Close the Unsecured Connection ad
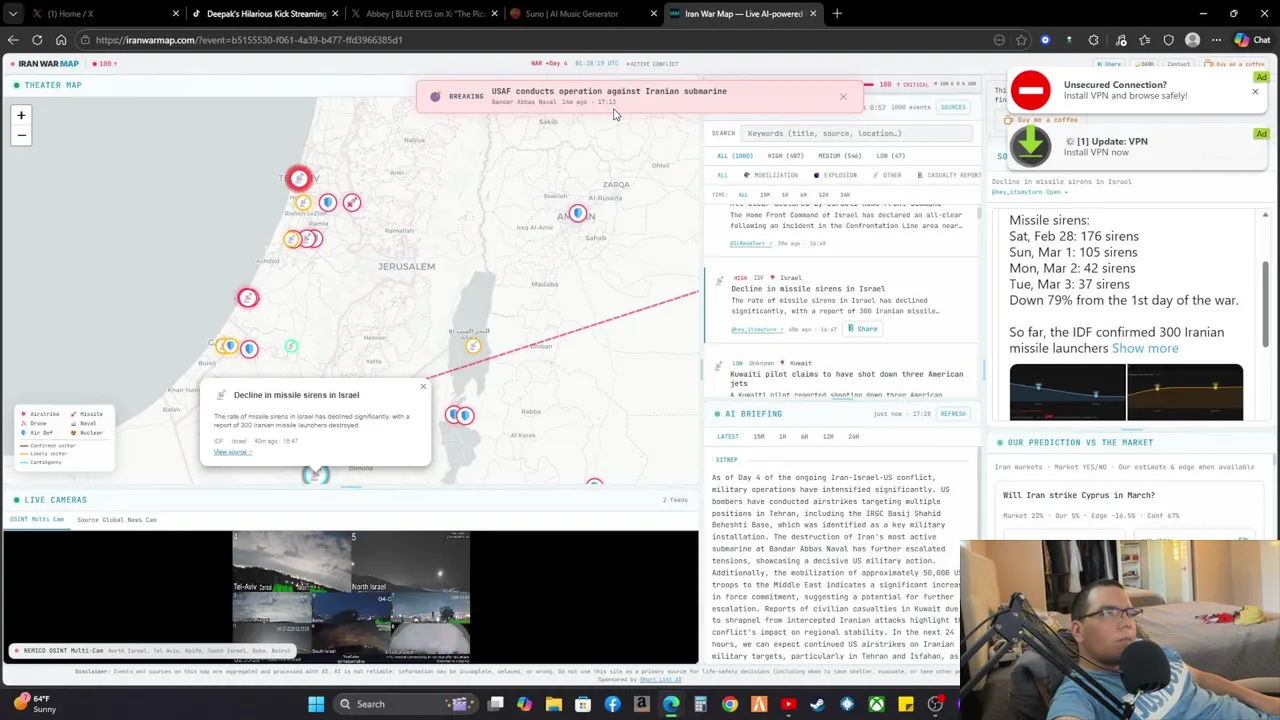1280x720 pixels. point(1255,92)
